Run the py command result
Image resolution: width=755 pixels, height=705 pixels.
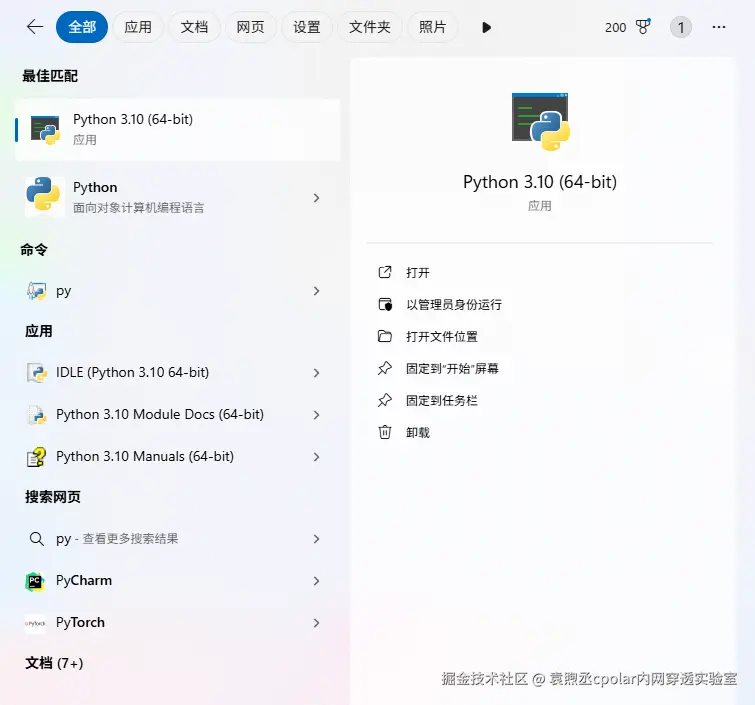164,291
